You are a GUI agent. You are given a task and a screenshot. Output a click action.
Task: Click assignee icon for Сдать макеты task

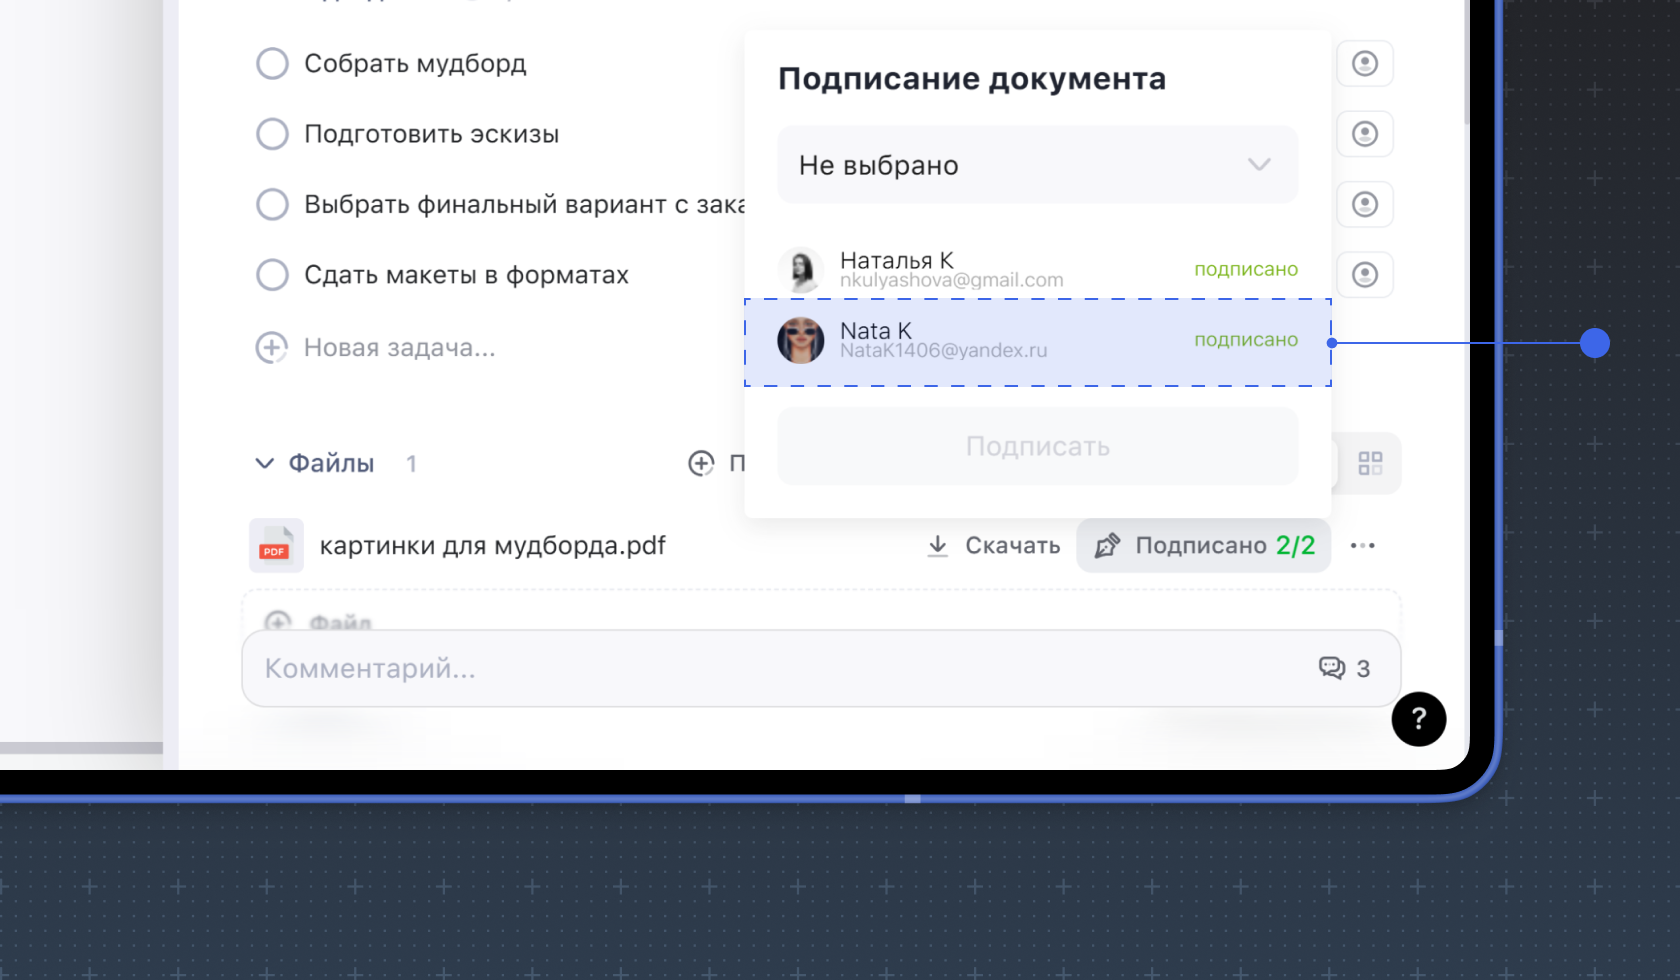[x=1364, y=274]
